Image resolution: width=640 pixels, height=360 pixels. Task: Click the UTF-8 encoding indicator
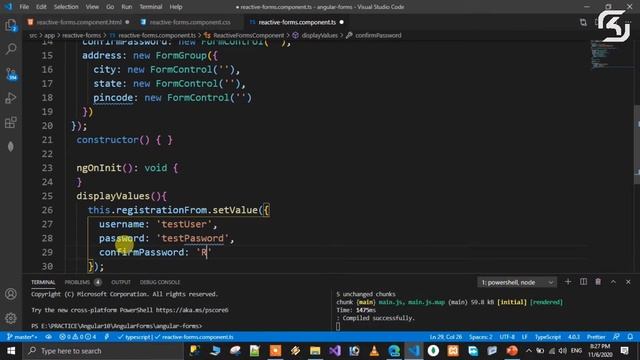pyautogui.click(x=507, y=337)
